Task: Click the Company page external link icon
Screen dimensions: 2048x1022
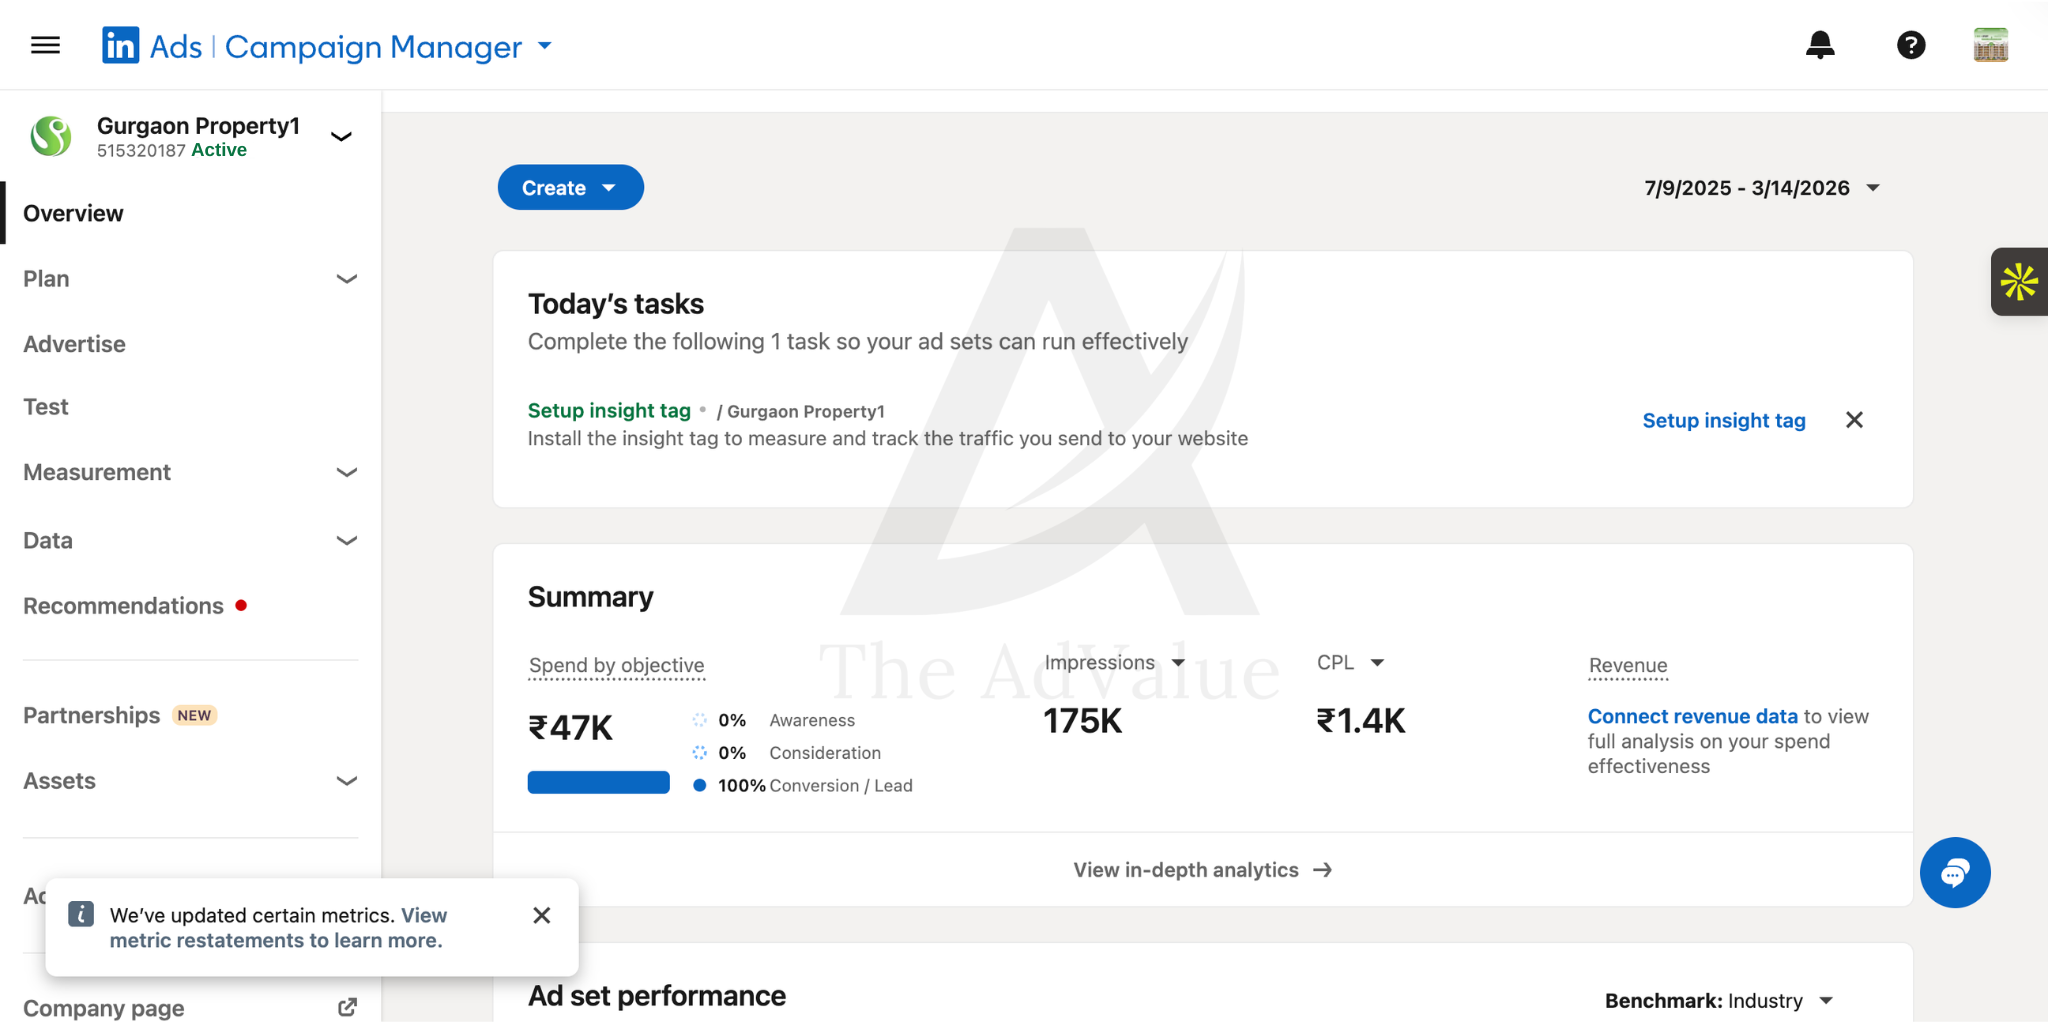Action: click(347, 1007)
